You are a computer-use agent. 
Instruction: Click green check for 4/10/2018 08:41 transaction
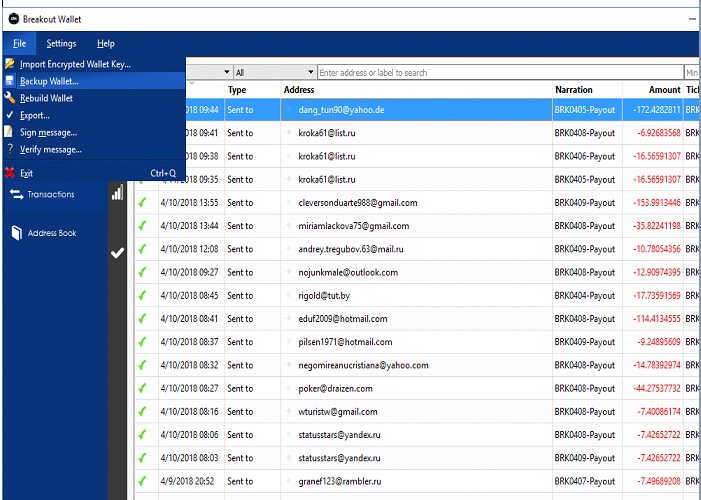(x=142, y=319)
